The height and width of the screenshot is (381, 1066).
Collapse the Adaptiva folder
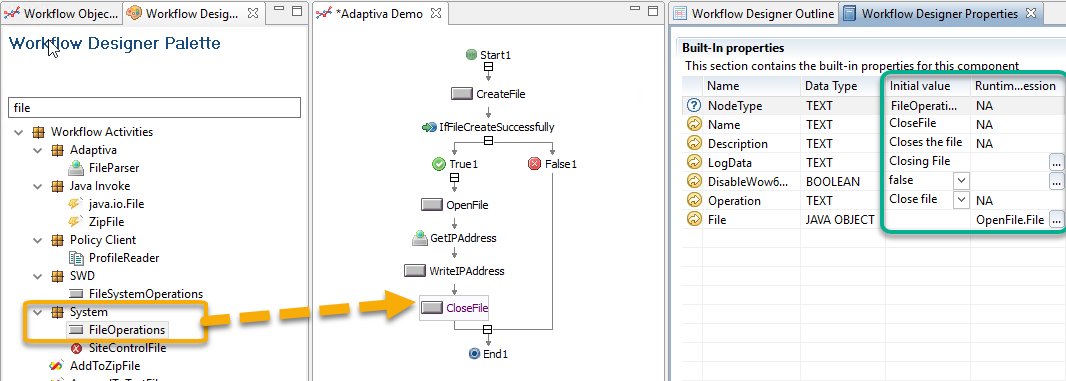pos(38,150)
